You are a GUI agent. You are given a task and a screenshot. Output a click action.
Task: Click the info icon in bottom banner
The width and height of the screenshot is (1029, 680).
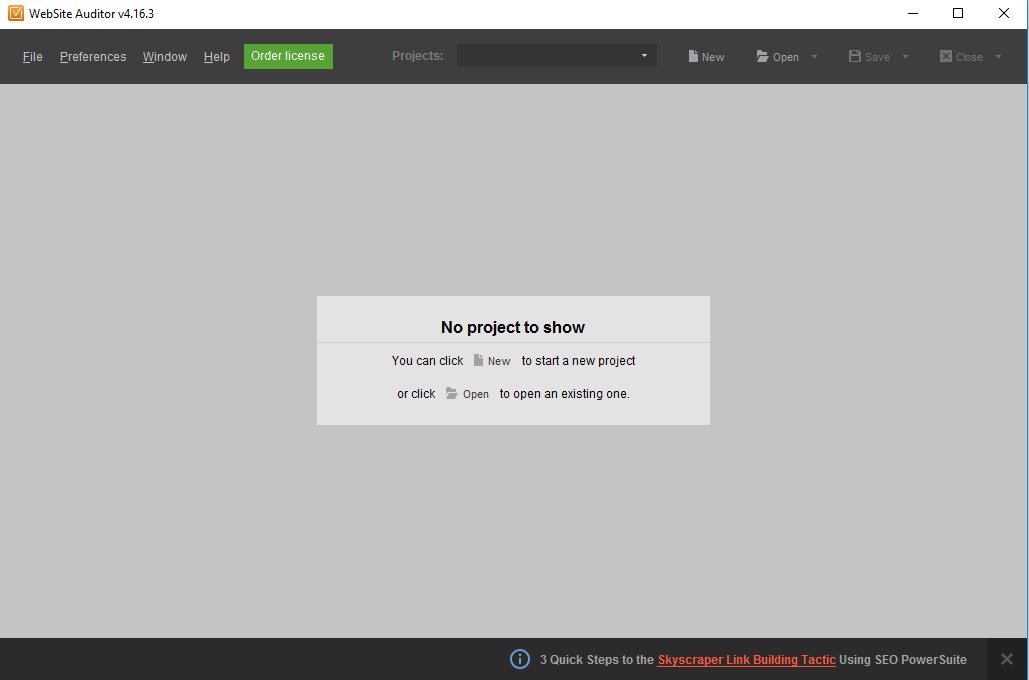(520, 658)
